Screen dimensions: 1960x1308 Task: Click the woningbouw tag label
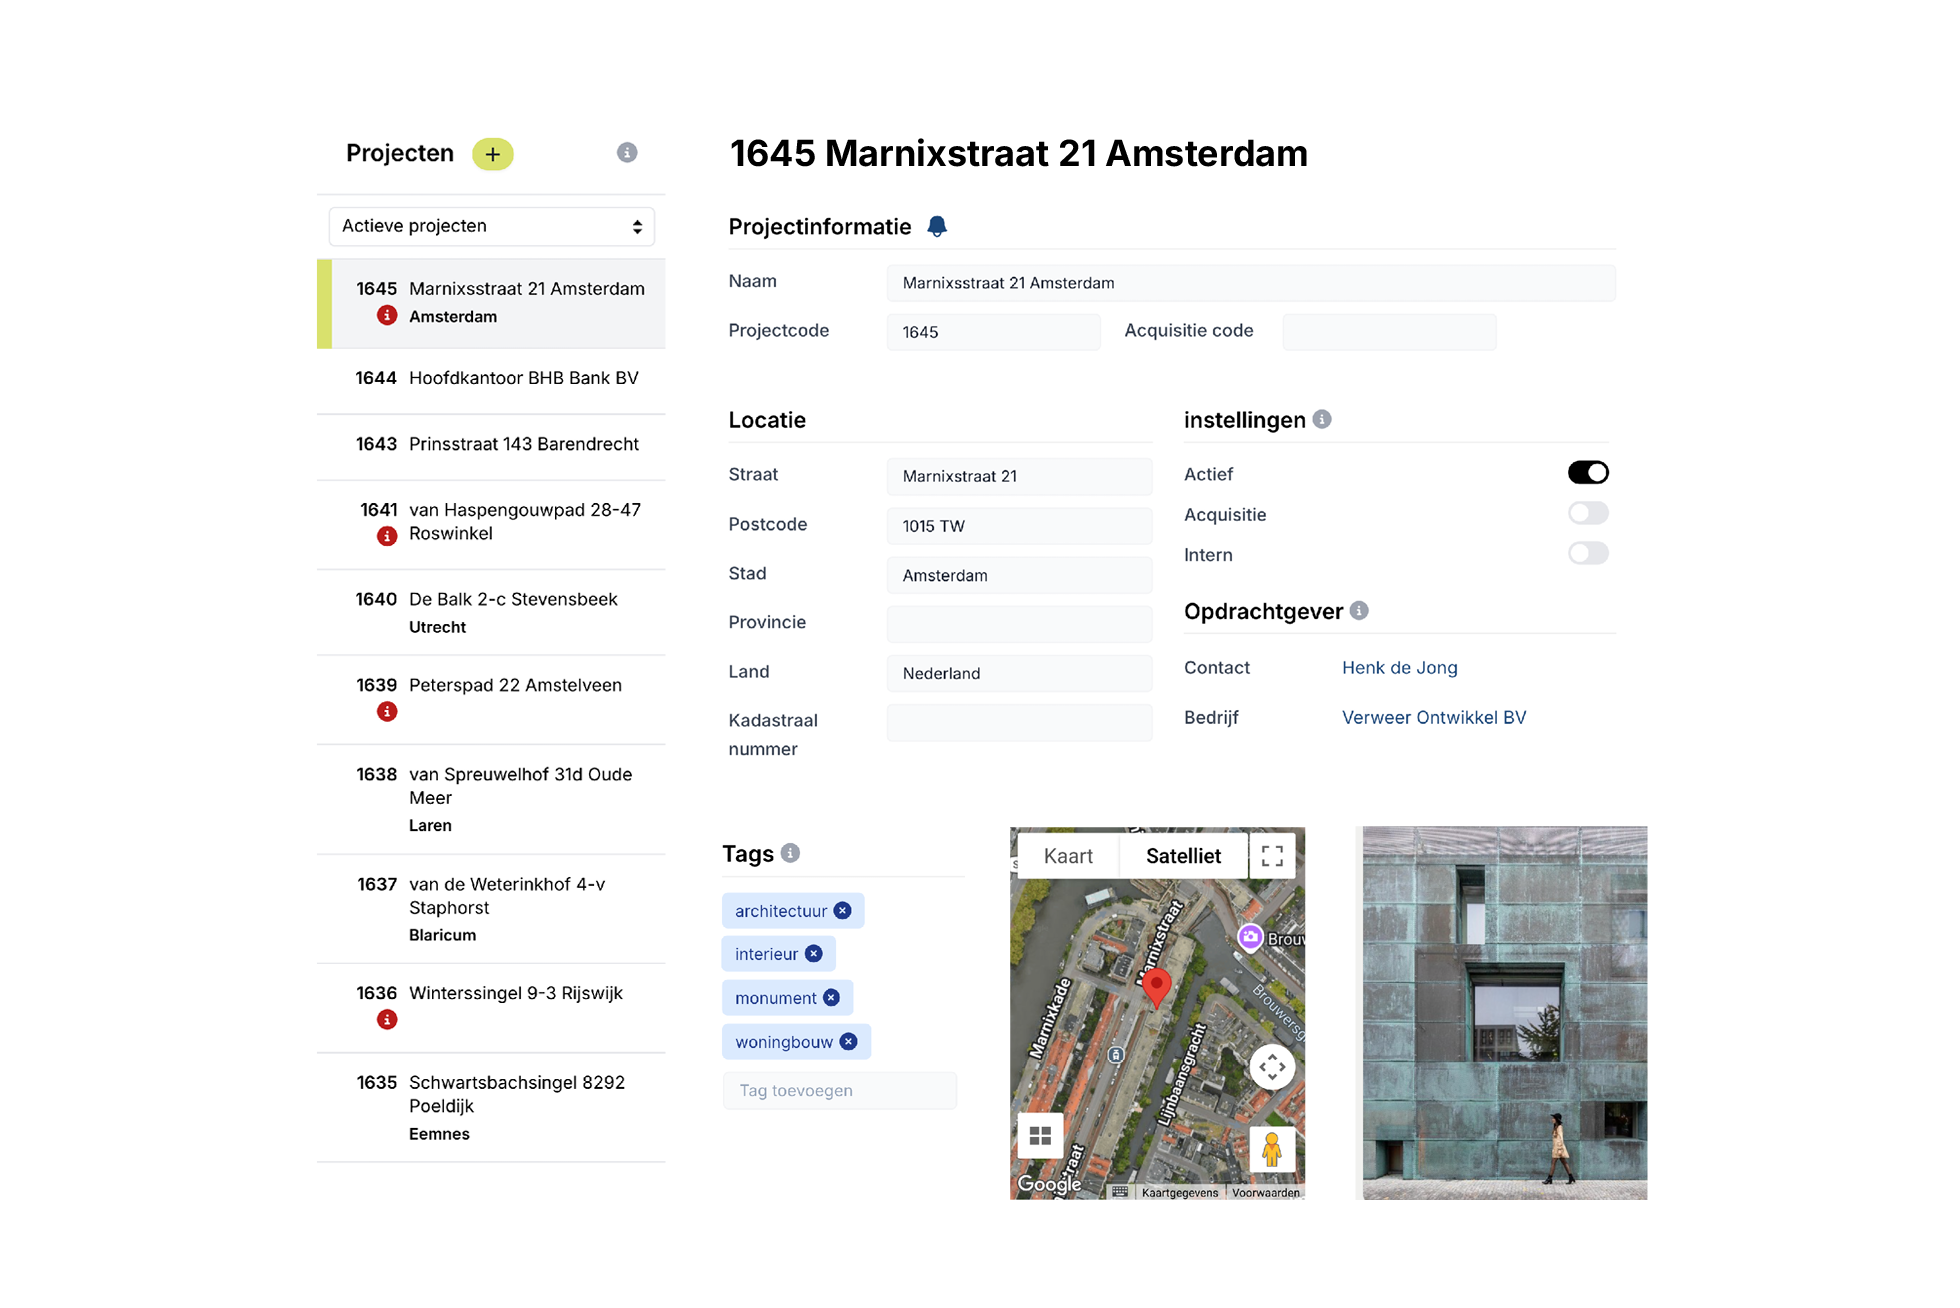click(x=783, y=1041)
